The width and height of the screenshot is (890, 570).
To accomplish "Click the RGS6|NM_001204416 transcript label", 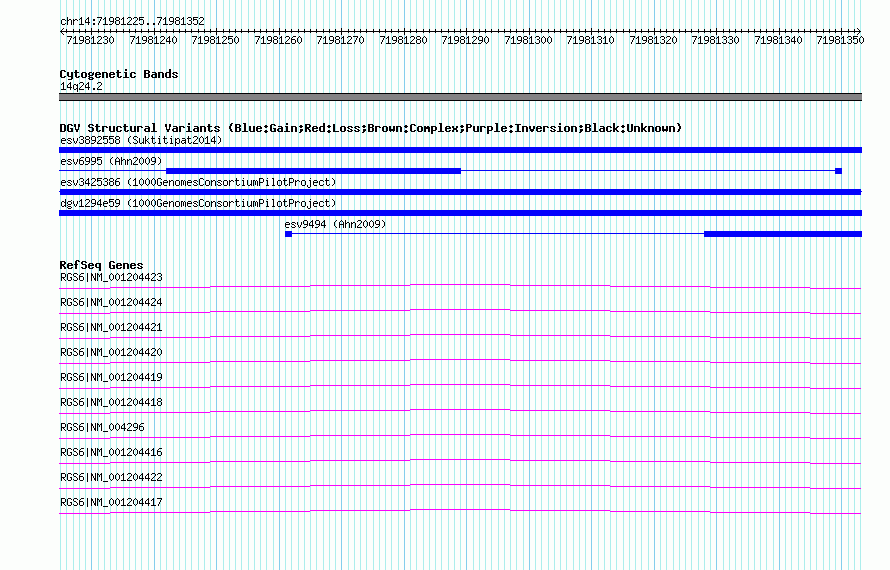I will (x=111, y=452).
